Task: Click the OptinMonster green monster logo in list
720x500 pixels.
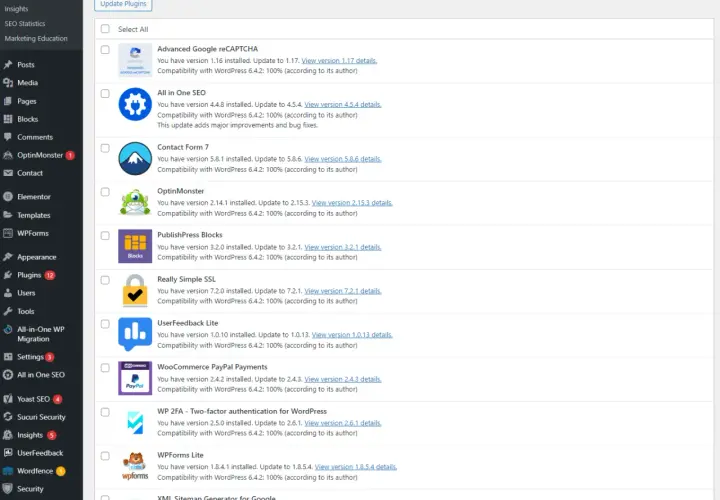Action: tap(135, 202)
